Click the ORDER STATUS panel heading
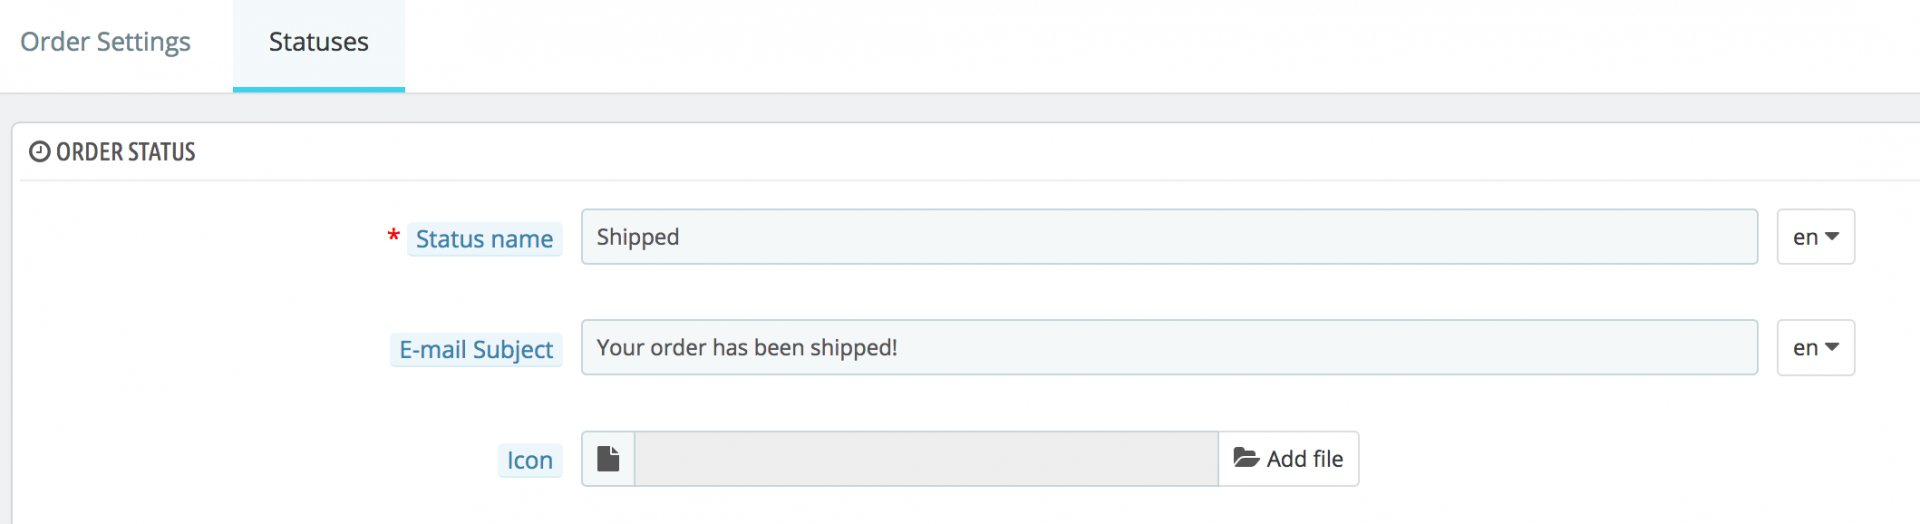 tap(126, 152)
